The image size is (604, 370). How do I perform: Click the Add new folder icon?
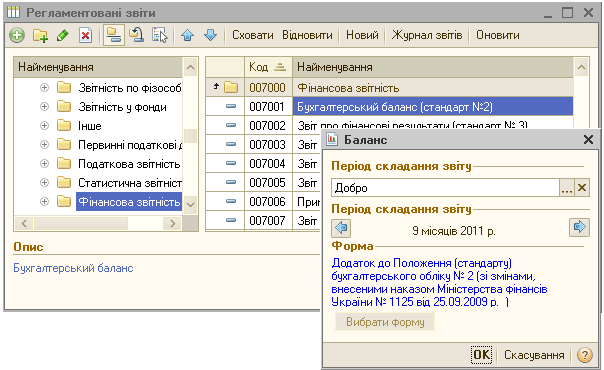(x=40, y=35)
